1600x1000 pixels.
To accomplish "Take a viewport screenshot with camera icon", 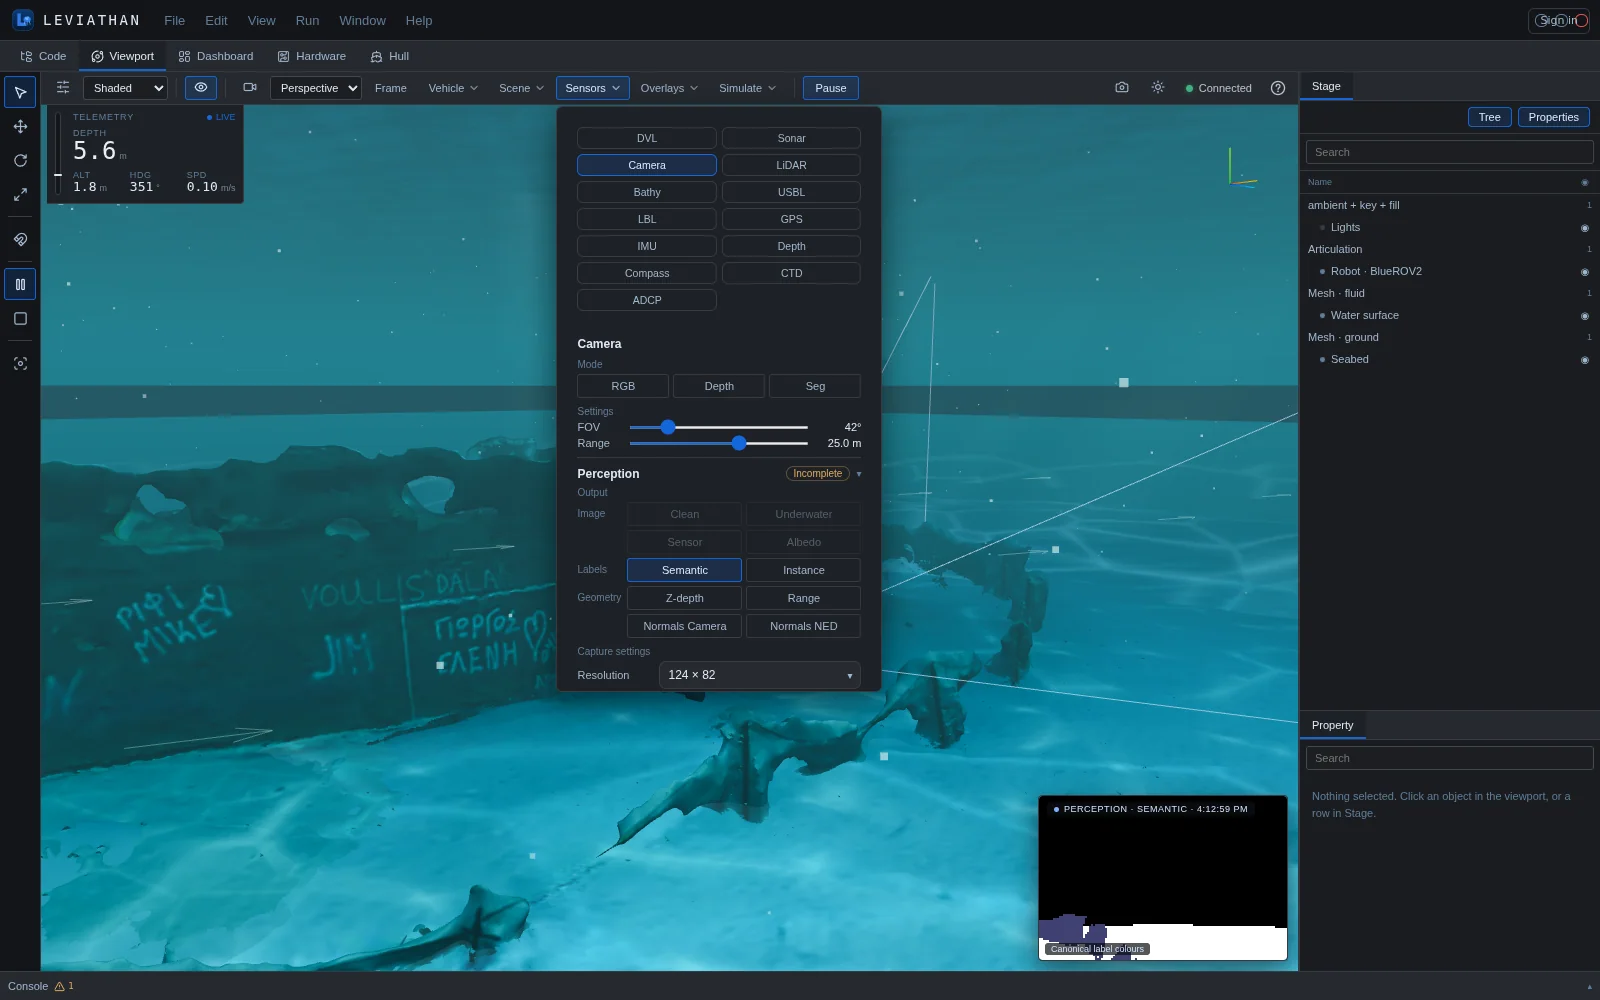I will point(1122,88).
